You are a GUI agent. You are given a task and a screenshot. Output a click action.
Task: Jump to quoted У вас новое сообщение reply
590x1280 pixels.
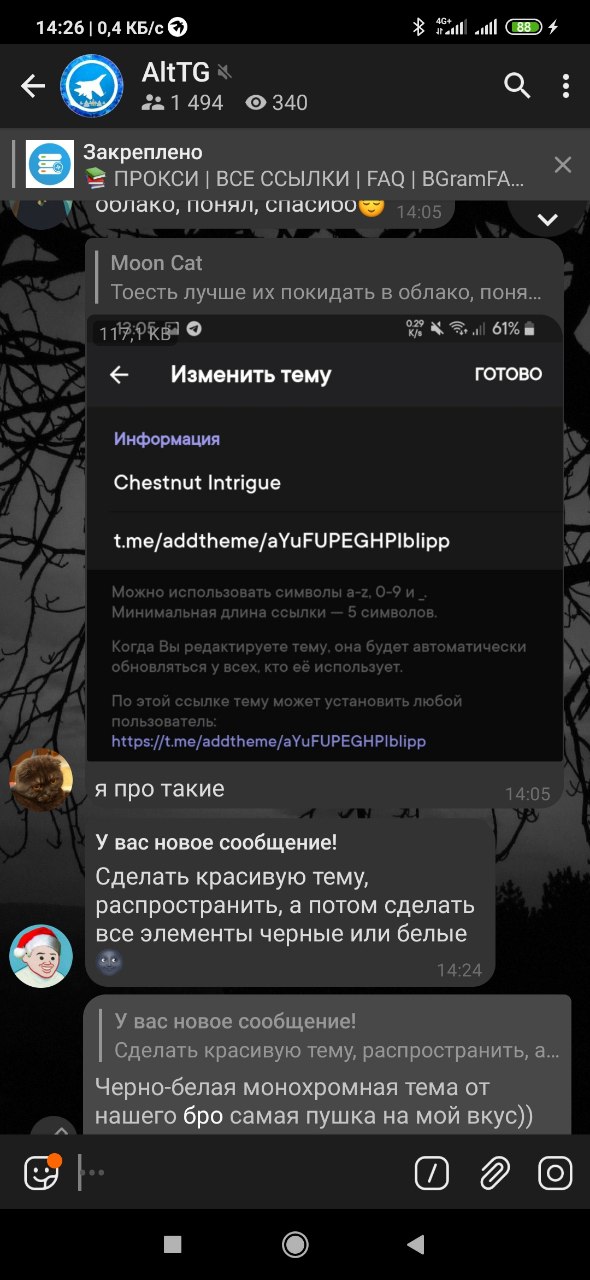coord(332,1036)
